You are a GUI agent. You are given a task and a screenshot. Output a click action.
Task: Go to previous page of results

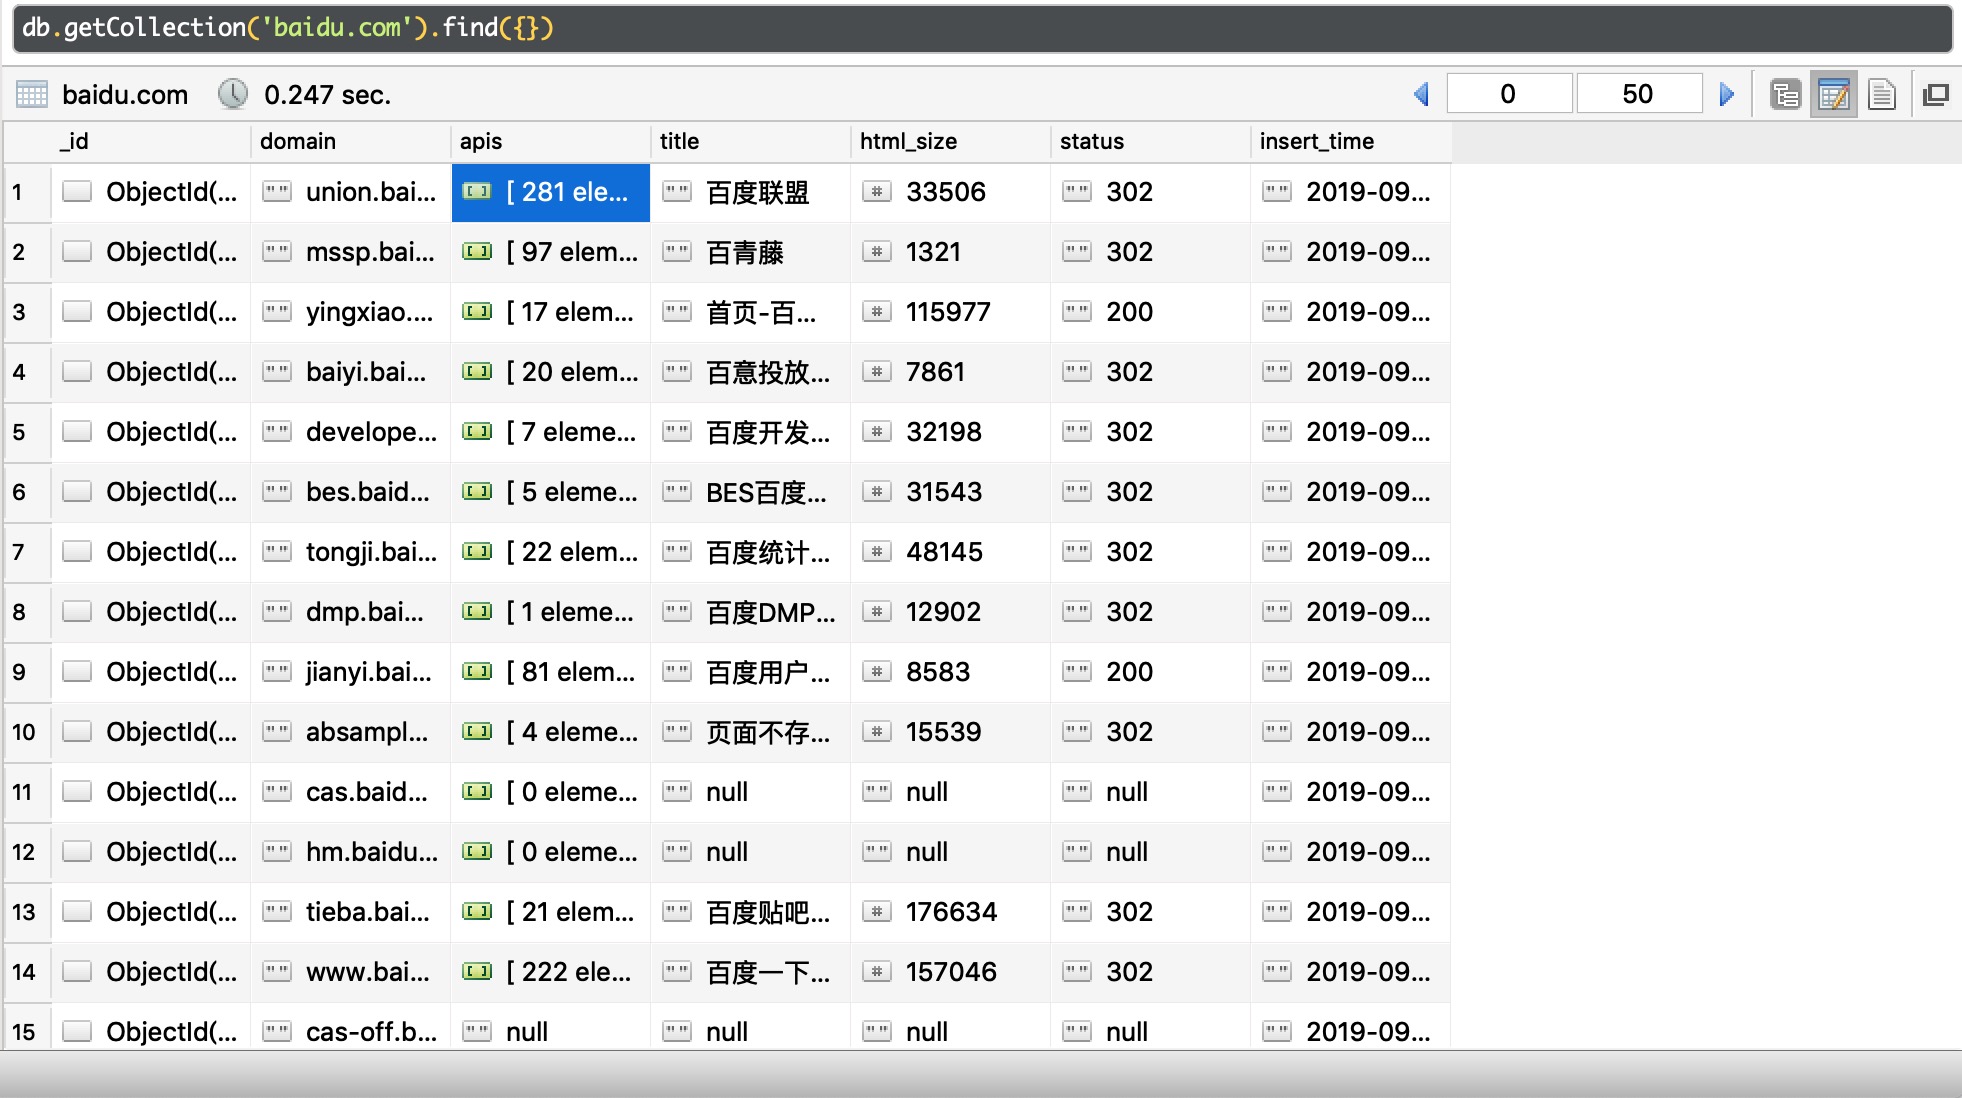pos(1421,95)
